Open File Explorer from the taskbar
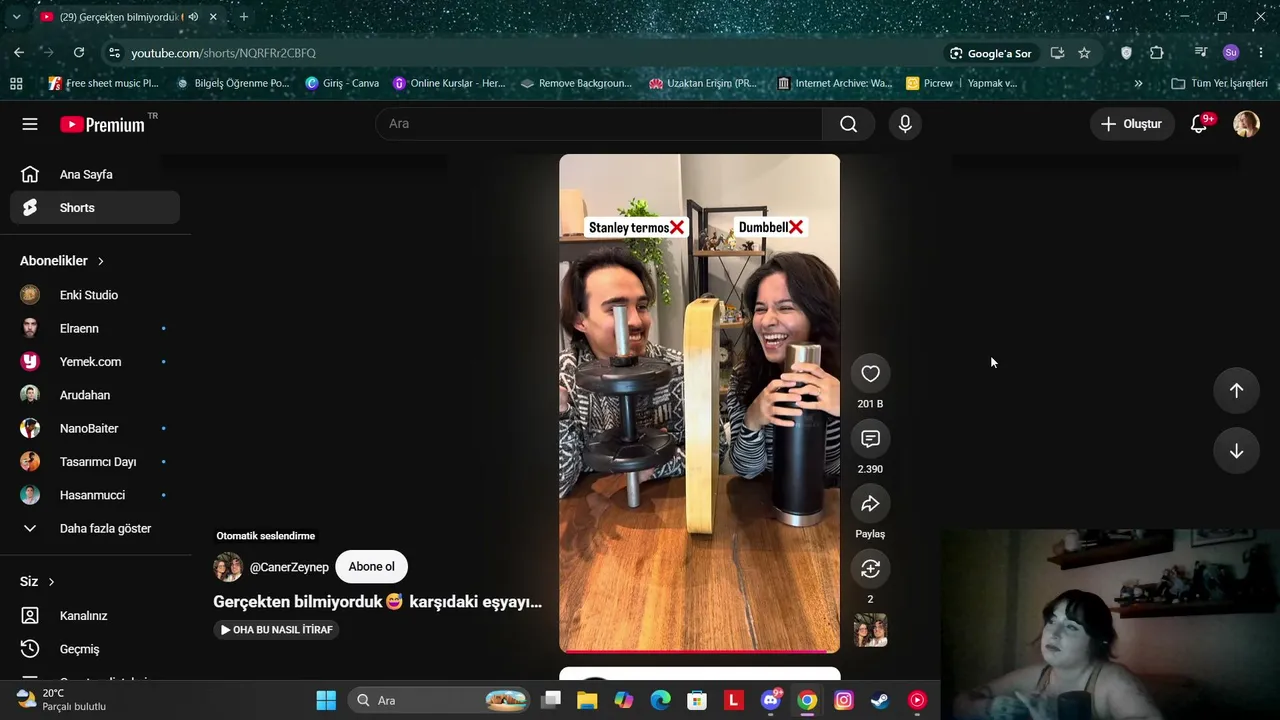Image resolution: width=1280 pixels, height=720 pixels. pyautogui.click(x=587, y=700)
